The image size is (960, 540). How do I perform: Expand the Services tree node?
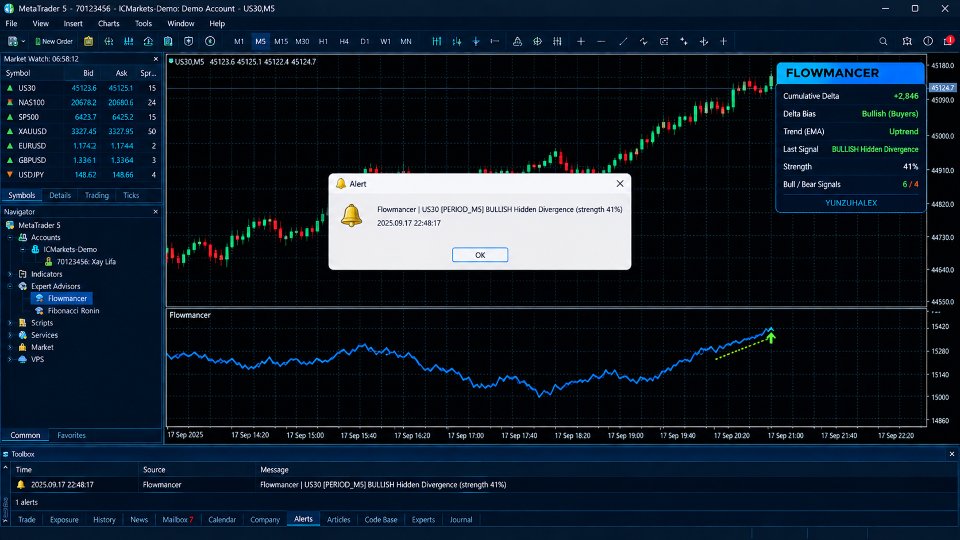click(10, 335)
